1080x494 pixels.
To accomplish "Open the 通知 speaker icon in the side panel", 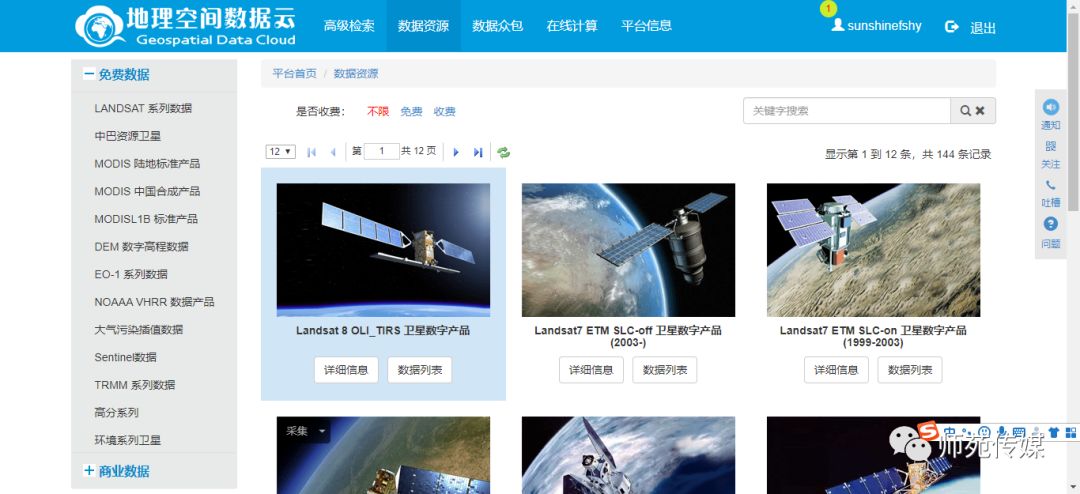I will point(1050,107).
